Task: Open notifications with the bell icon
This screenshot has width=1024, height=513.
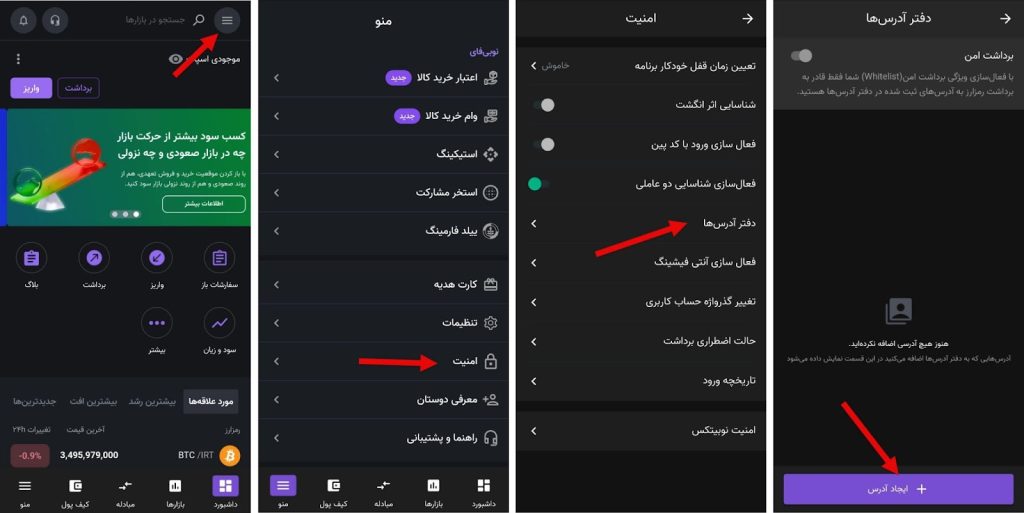Action: (x=24, y=20)
